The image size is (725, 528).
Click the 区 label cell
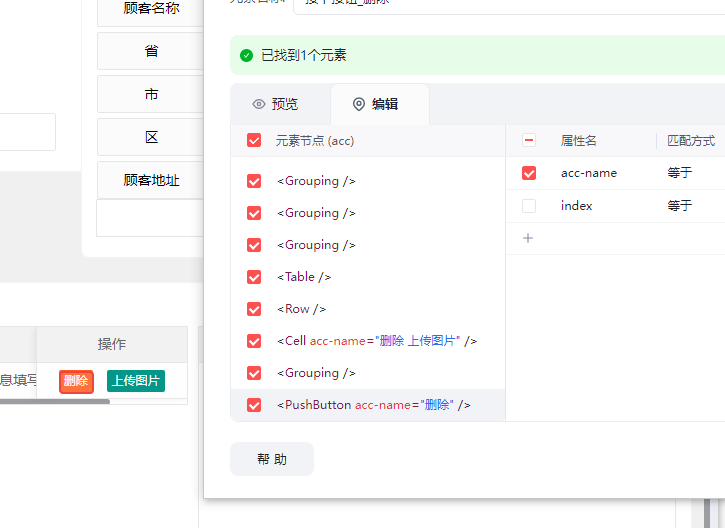[x=151, y=137]
